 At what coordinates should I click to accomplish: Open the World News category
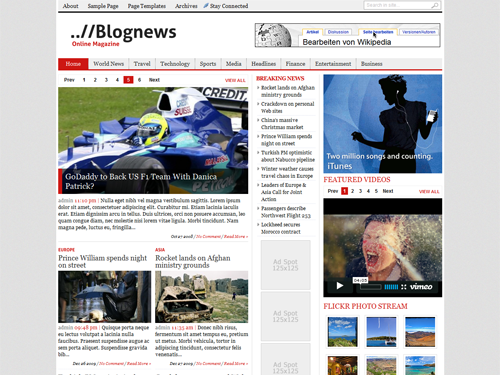[109, 64]
